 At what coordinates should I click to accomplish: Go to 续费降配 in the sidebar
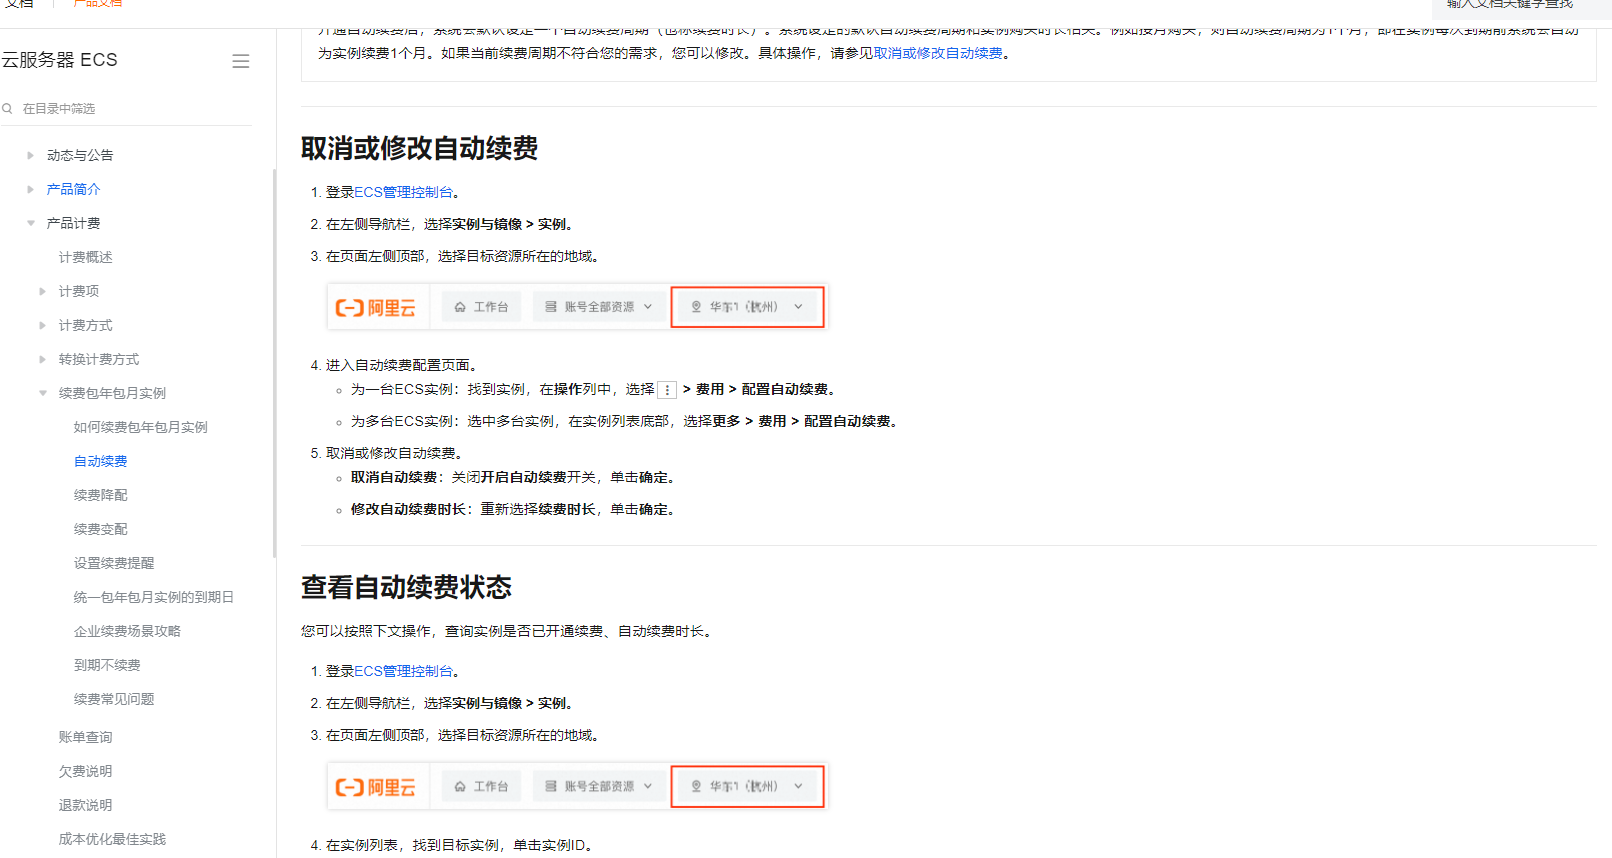pos(100,495)
